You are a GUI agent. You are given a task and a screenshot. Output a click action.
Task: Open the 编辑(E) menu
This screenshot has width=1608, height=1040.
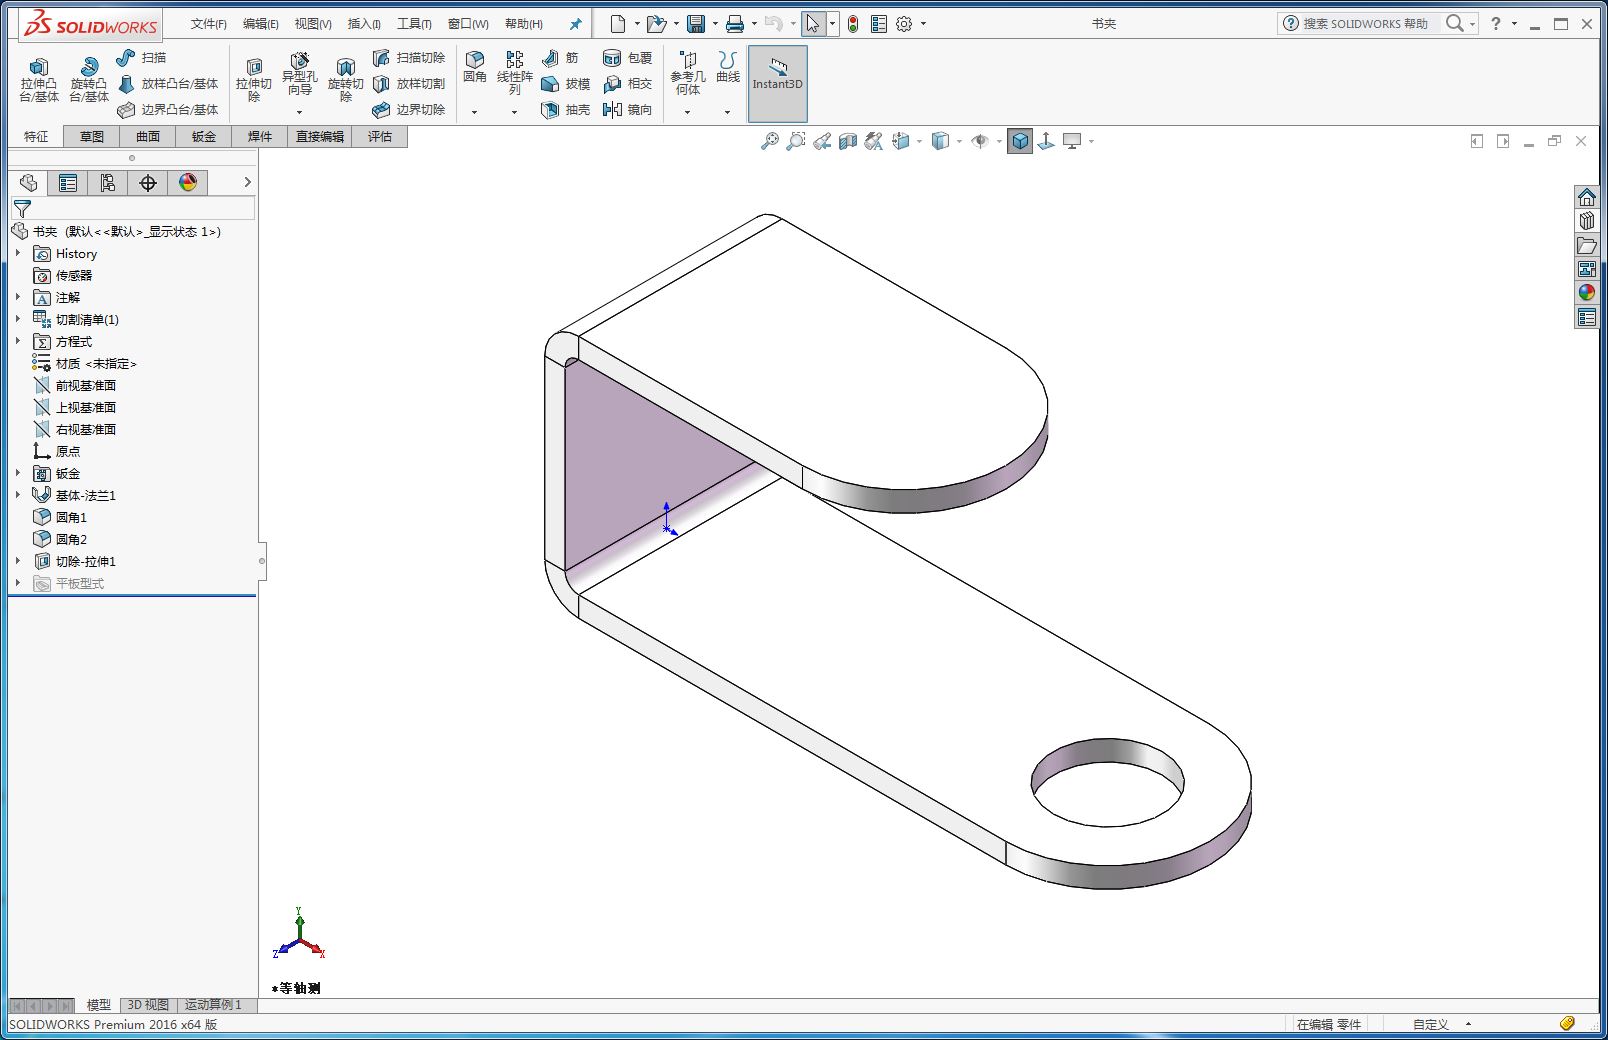tap(261, 24)
